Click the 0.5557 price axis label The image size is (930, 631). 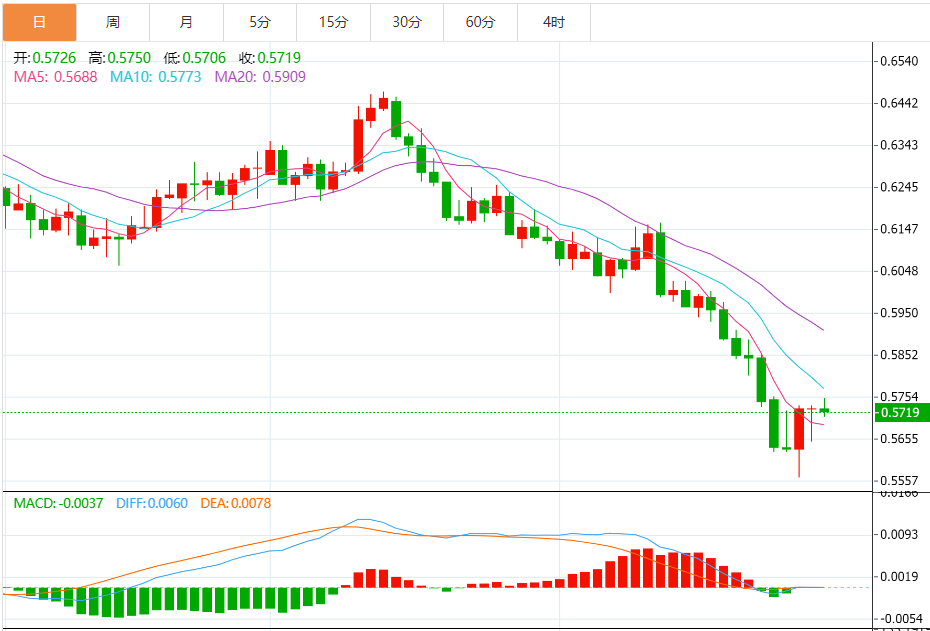click(x=900, y=480)
